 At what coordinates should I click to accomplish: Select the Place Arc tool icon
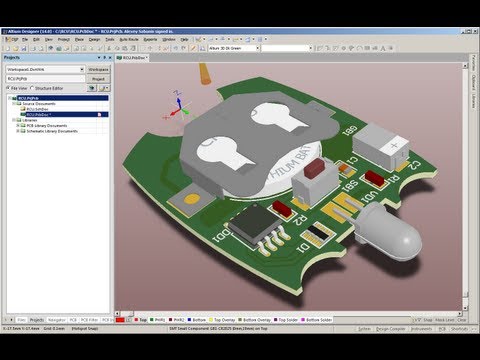coord(359,48)
